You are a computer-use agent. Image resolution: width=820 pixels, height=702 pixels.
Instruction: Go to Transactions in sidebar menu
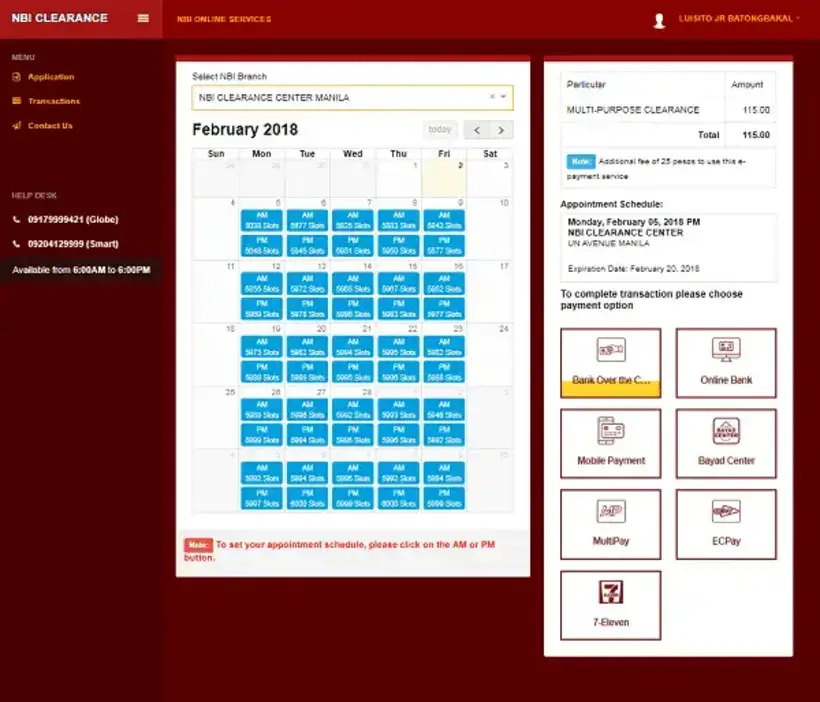point(53,101)
